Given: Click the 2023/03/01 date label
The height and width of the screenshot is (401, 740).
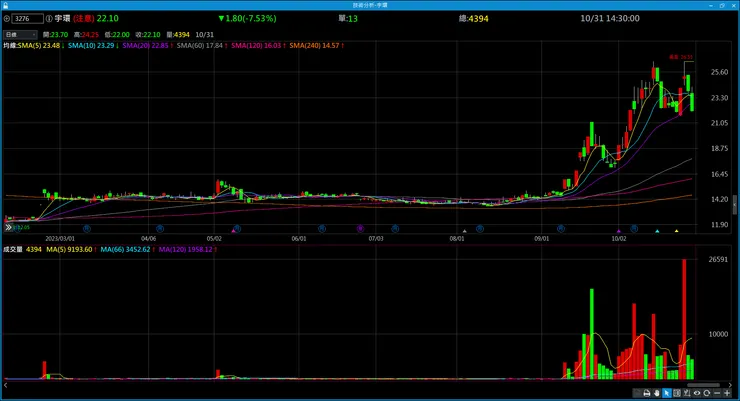Looking at the screenshot, I should coord(60,239).
